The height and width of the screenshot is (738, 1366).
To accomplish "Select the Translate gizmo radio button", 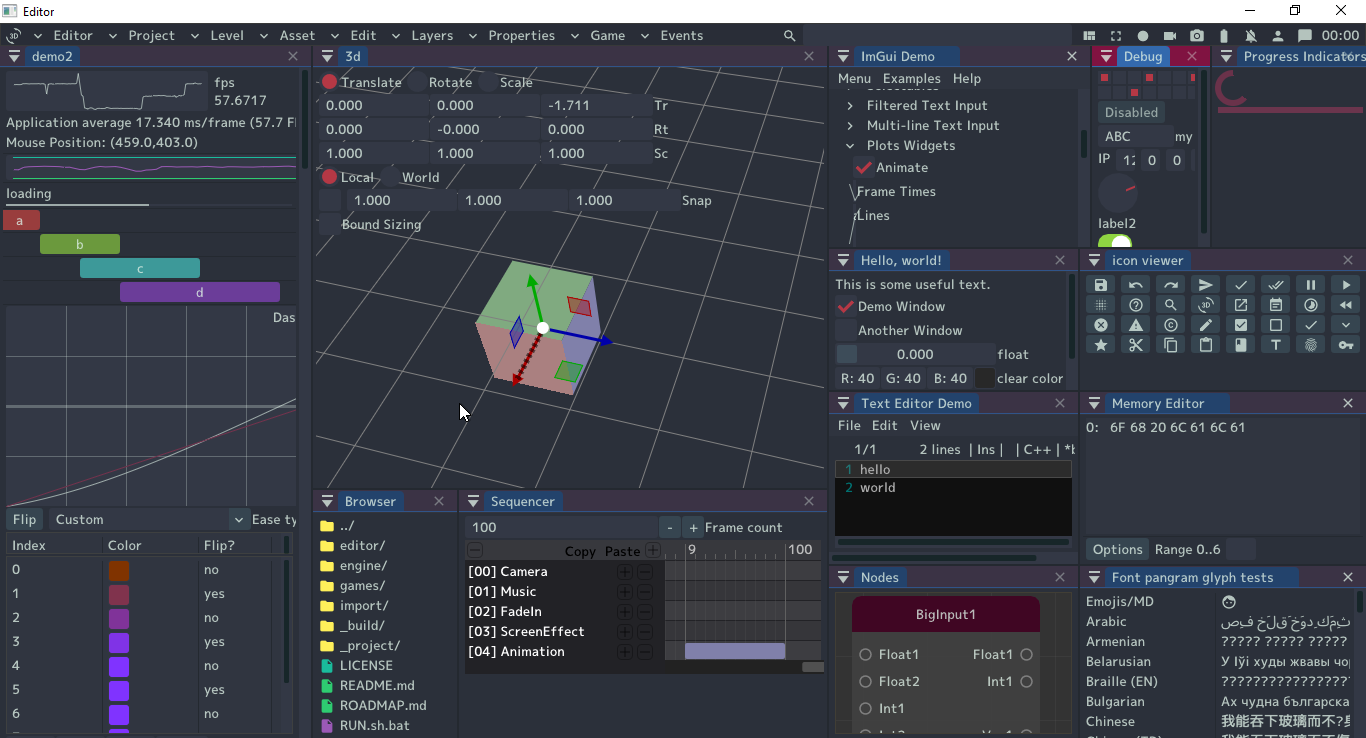I will pyautogui.click(x=329, y=82).
